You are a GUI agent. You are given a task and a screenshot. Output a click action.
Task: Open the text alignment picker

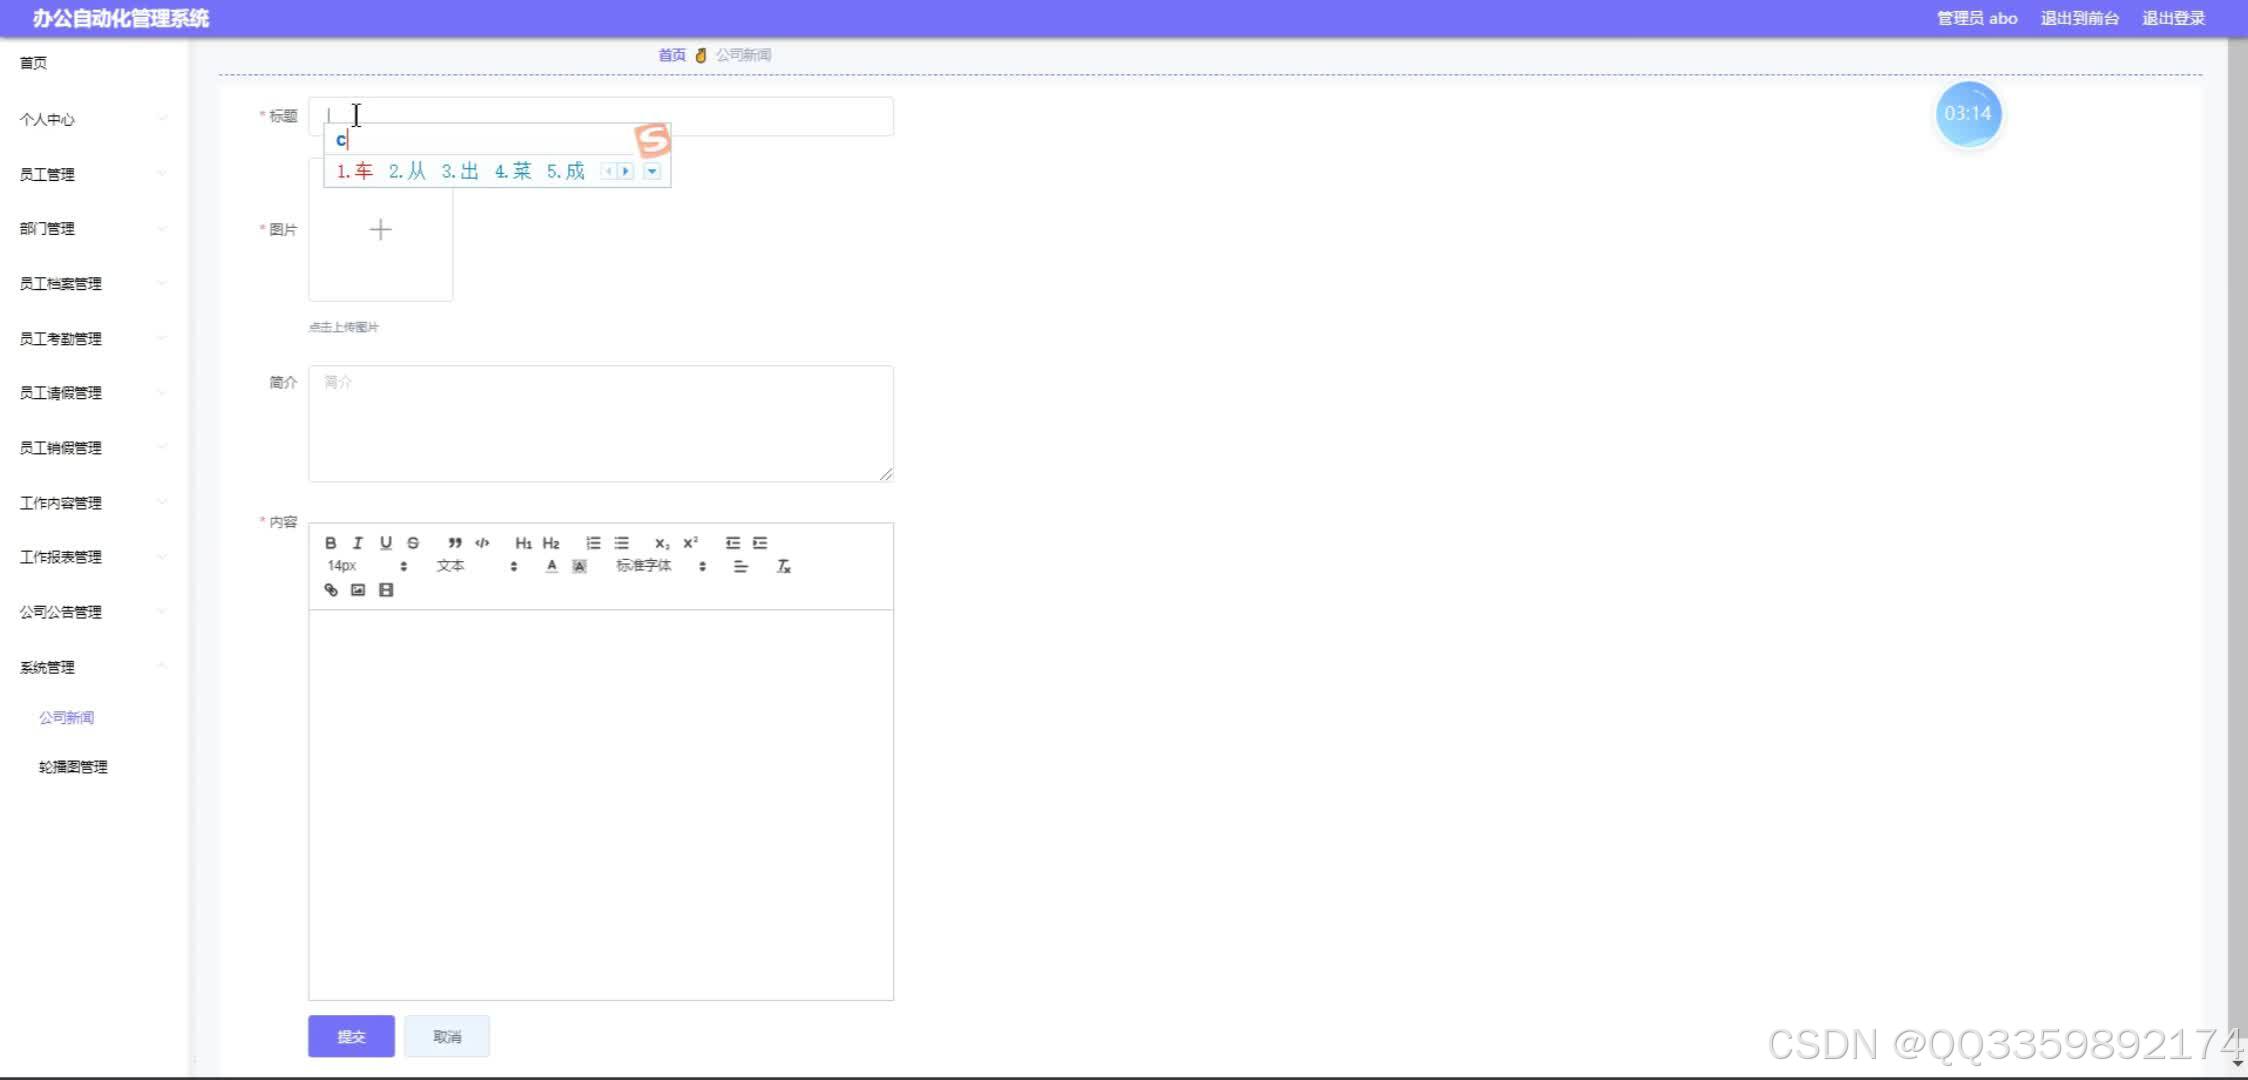tap(741, 567)
